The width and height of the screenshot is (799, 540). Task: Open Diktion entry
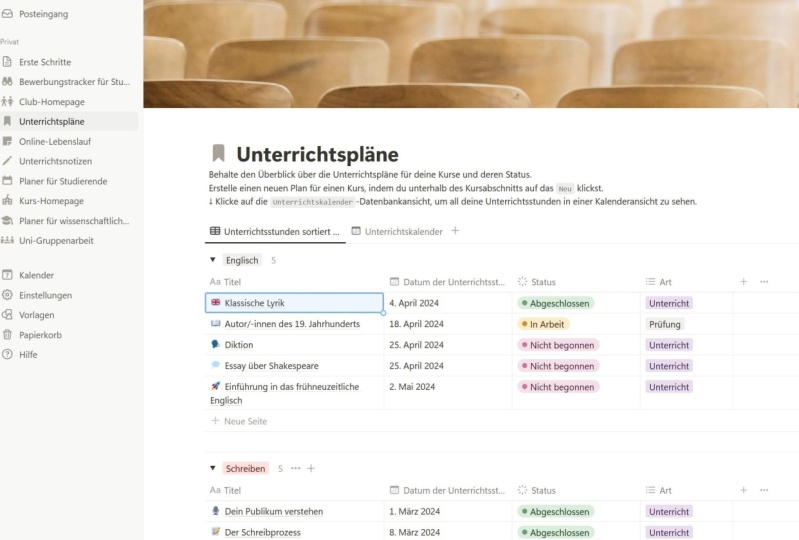238,345
